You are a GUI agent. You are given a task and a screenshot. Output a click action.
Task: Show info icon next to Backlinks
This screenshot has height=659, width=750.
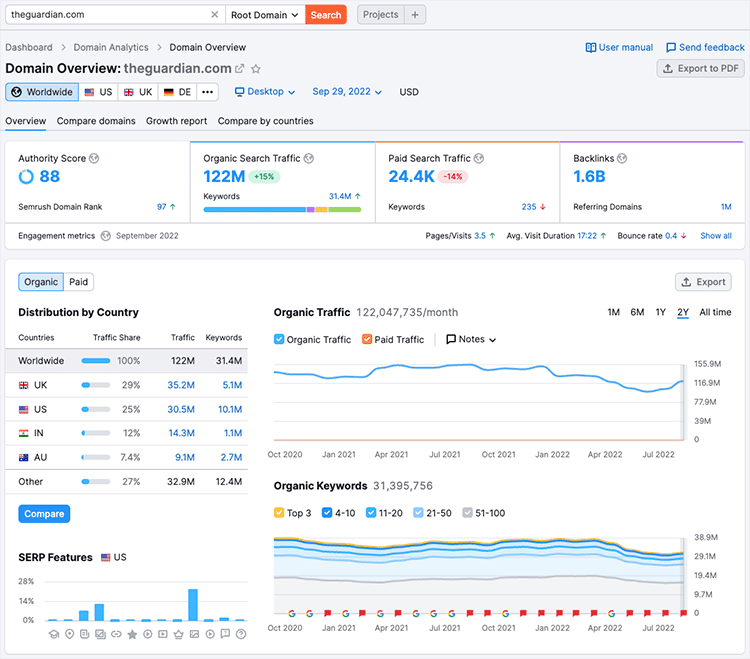point(622,158)
